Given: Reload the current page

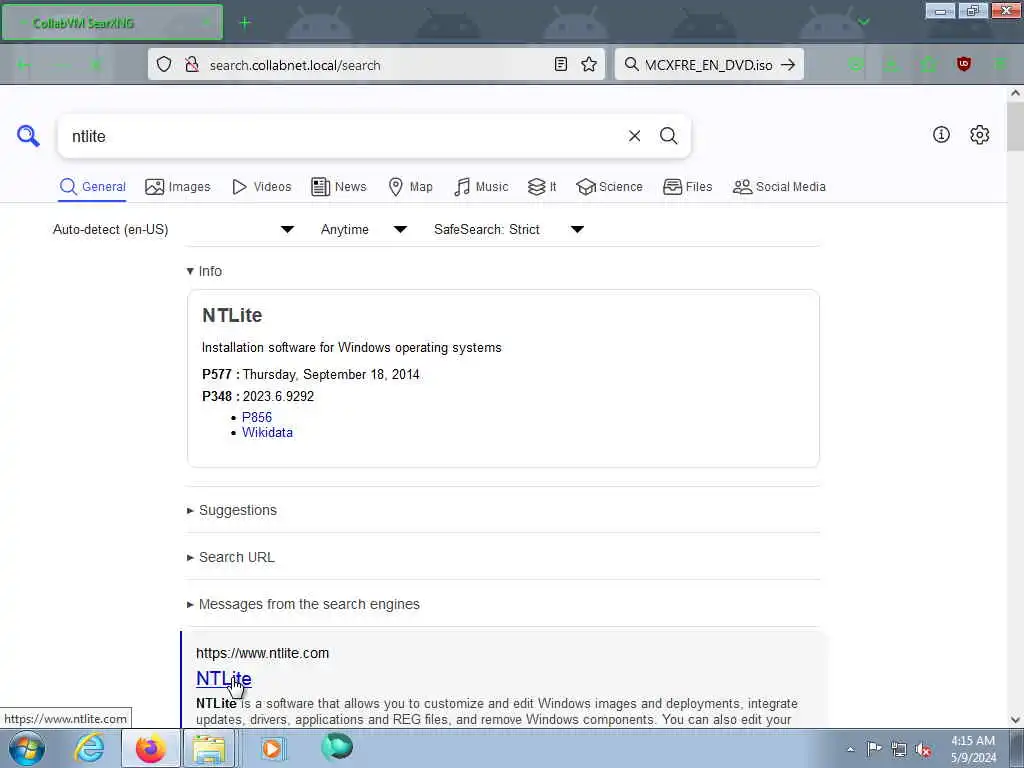Looking at the screenshot, I should (96, 65).
